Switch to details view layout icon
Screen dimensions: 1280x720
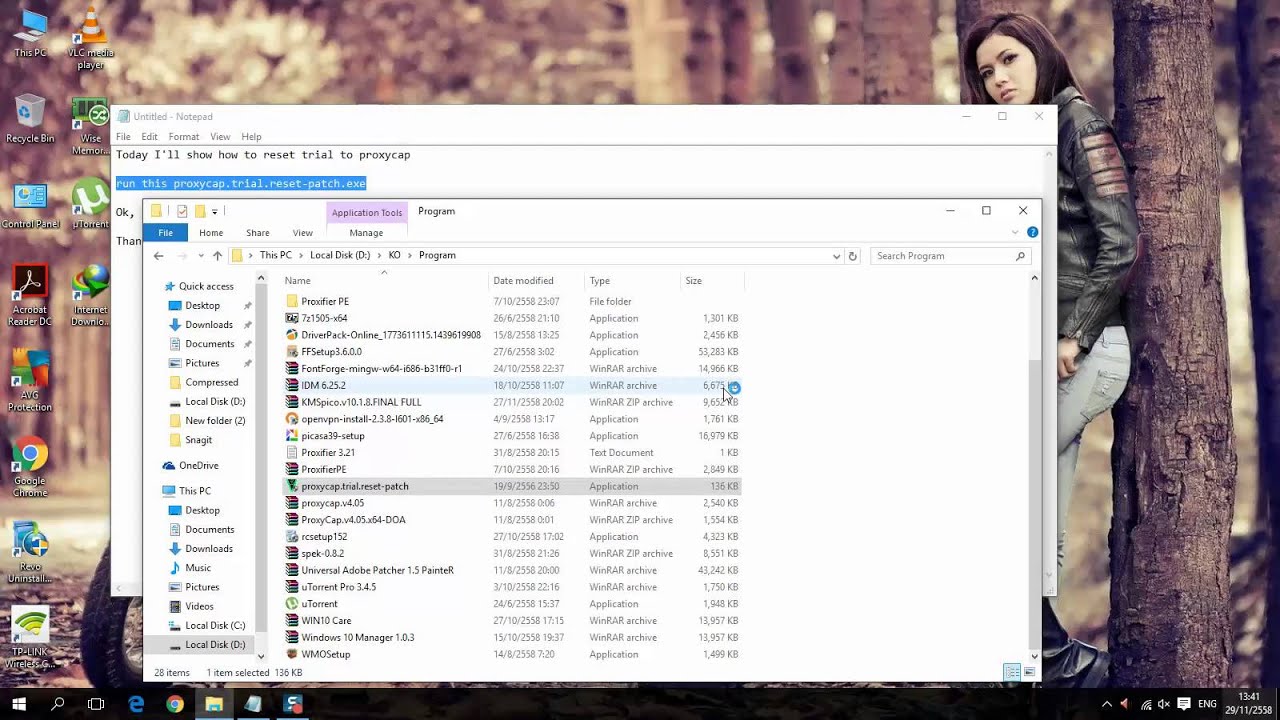(x=1012, y=672)
